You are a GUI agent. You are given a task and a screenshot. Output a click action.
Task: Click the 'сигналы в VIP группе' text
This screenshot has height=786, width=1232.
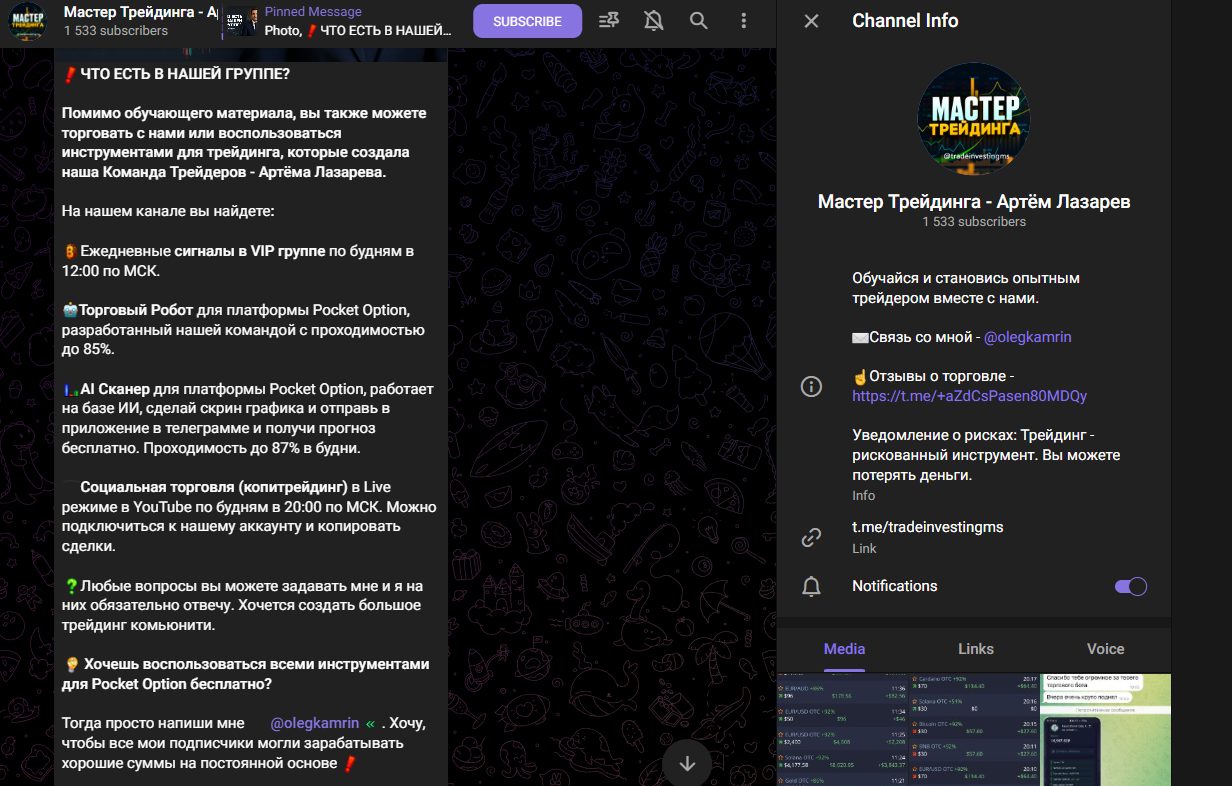pyautogui.click(x=250, y=250)
